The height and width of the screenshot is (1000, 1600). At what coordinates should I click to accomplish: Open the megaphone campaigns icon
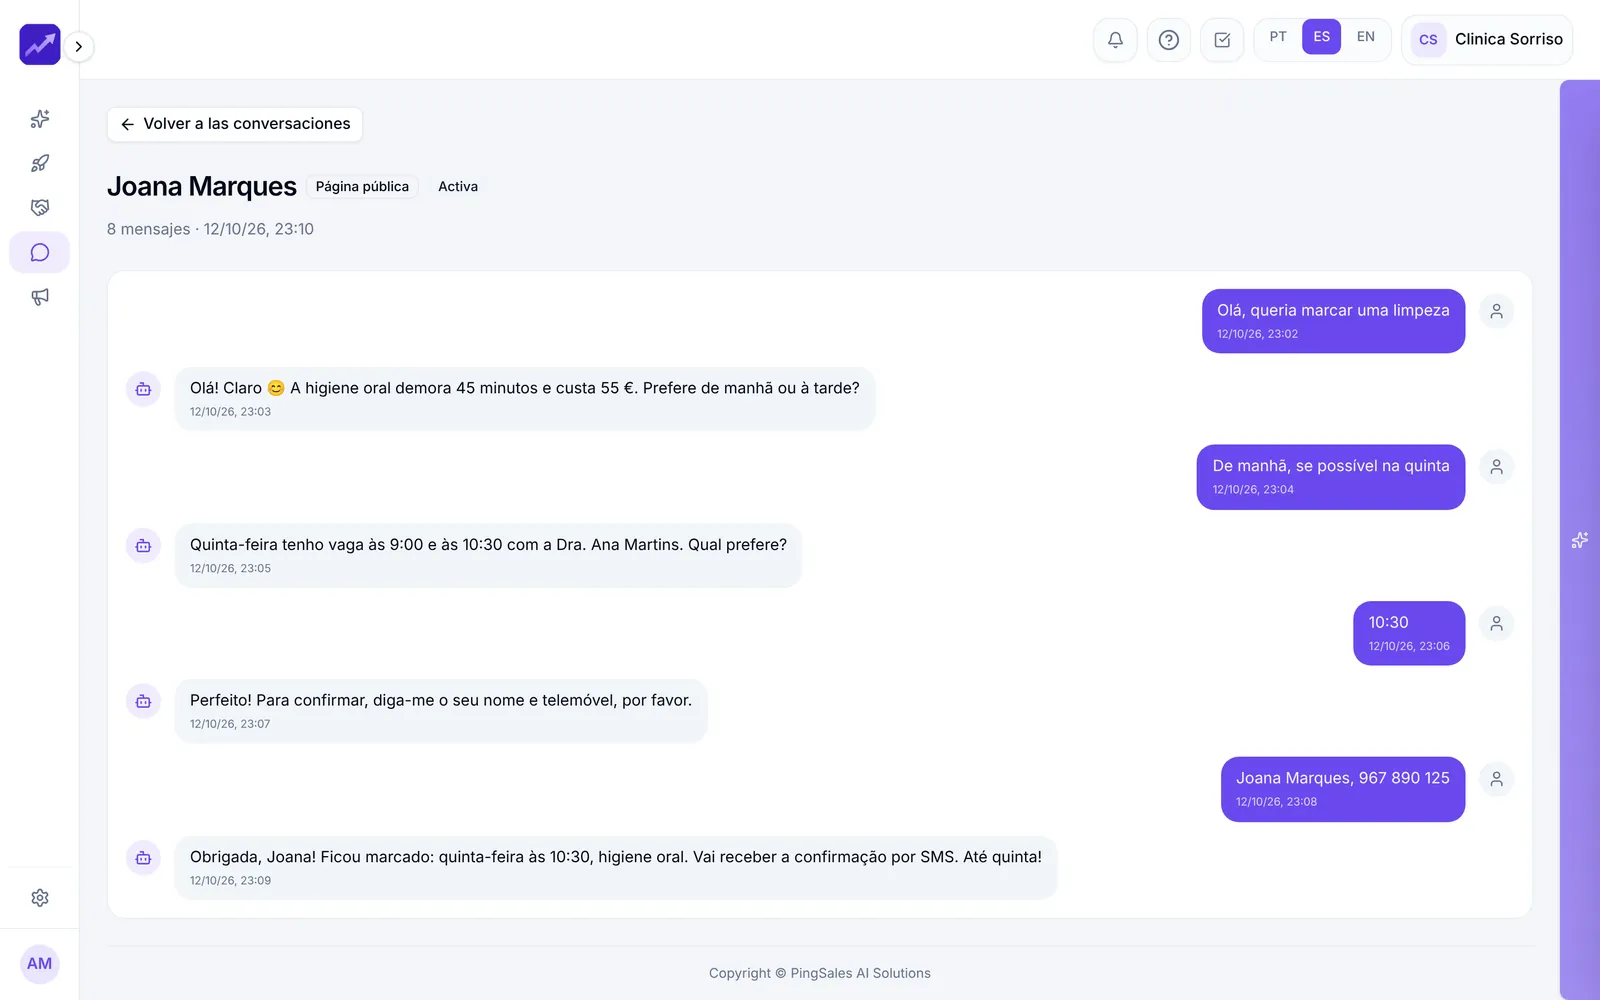[40, 297]
